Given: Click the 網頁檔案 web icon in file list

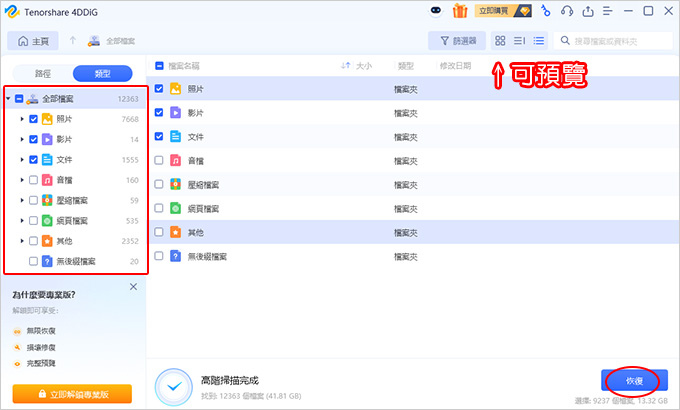Looking at the screenshot, I should (x=175, y=208).
